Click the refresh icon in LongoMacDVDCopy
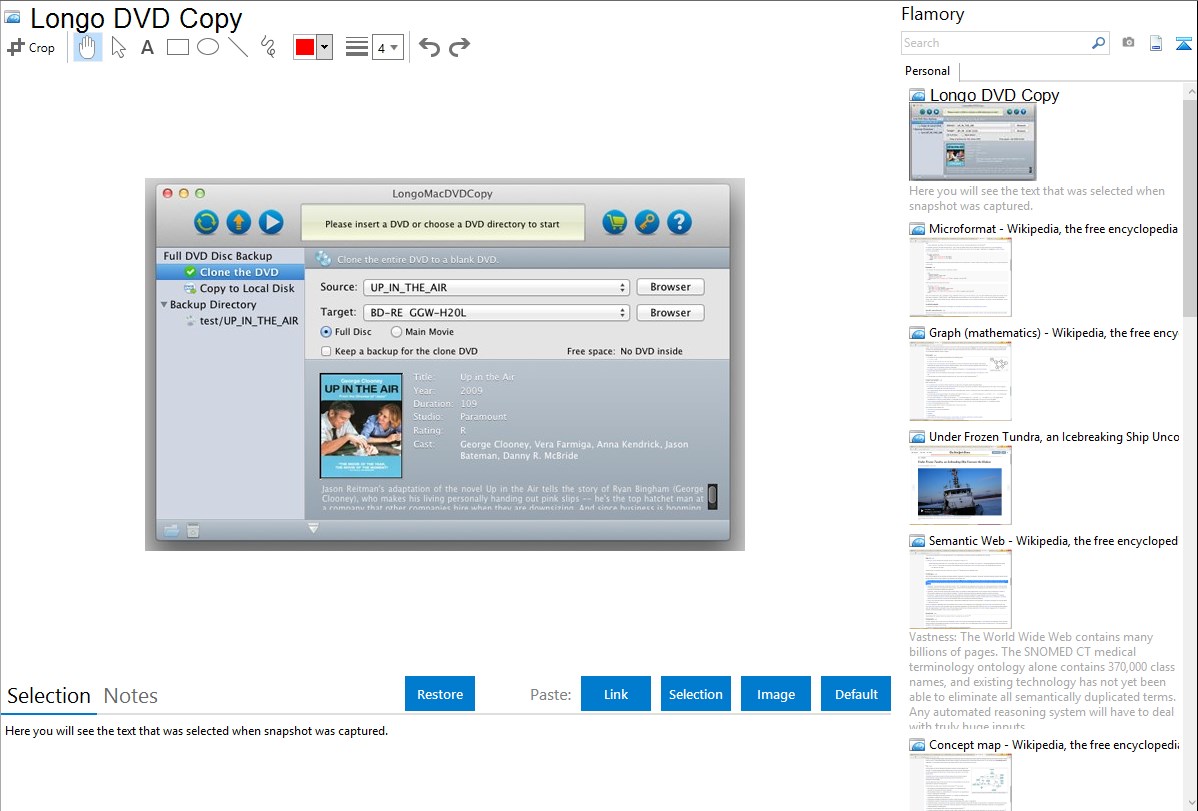Image resolution: width=1198 pixels, height=811 pixels. pyautogui.click(x=206, y=222)
